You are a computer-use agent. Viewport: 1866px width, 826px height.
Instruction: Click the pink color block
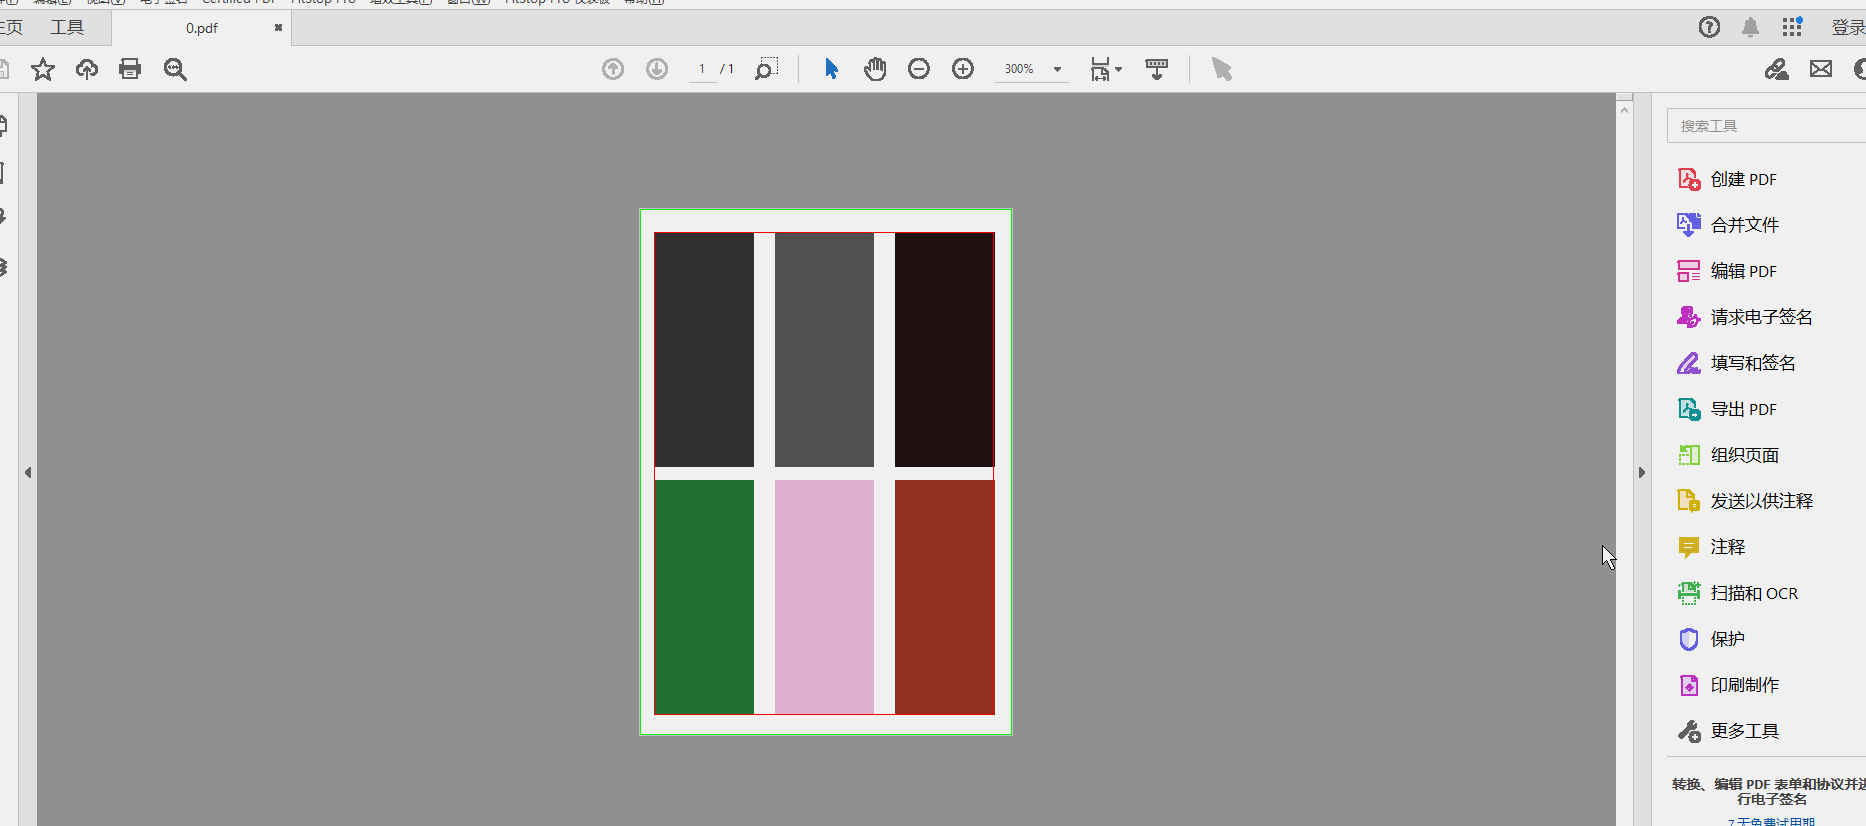coord(824,596)
